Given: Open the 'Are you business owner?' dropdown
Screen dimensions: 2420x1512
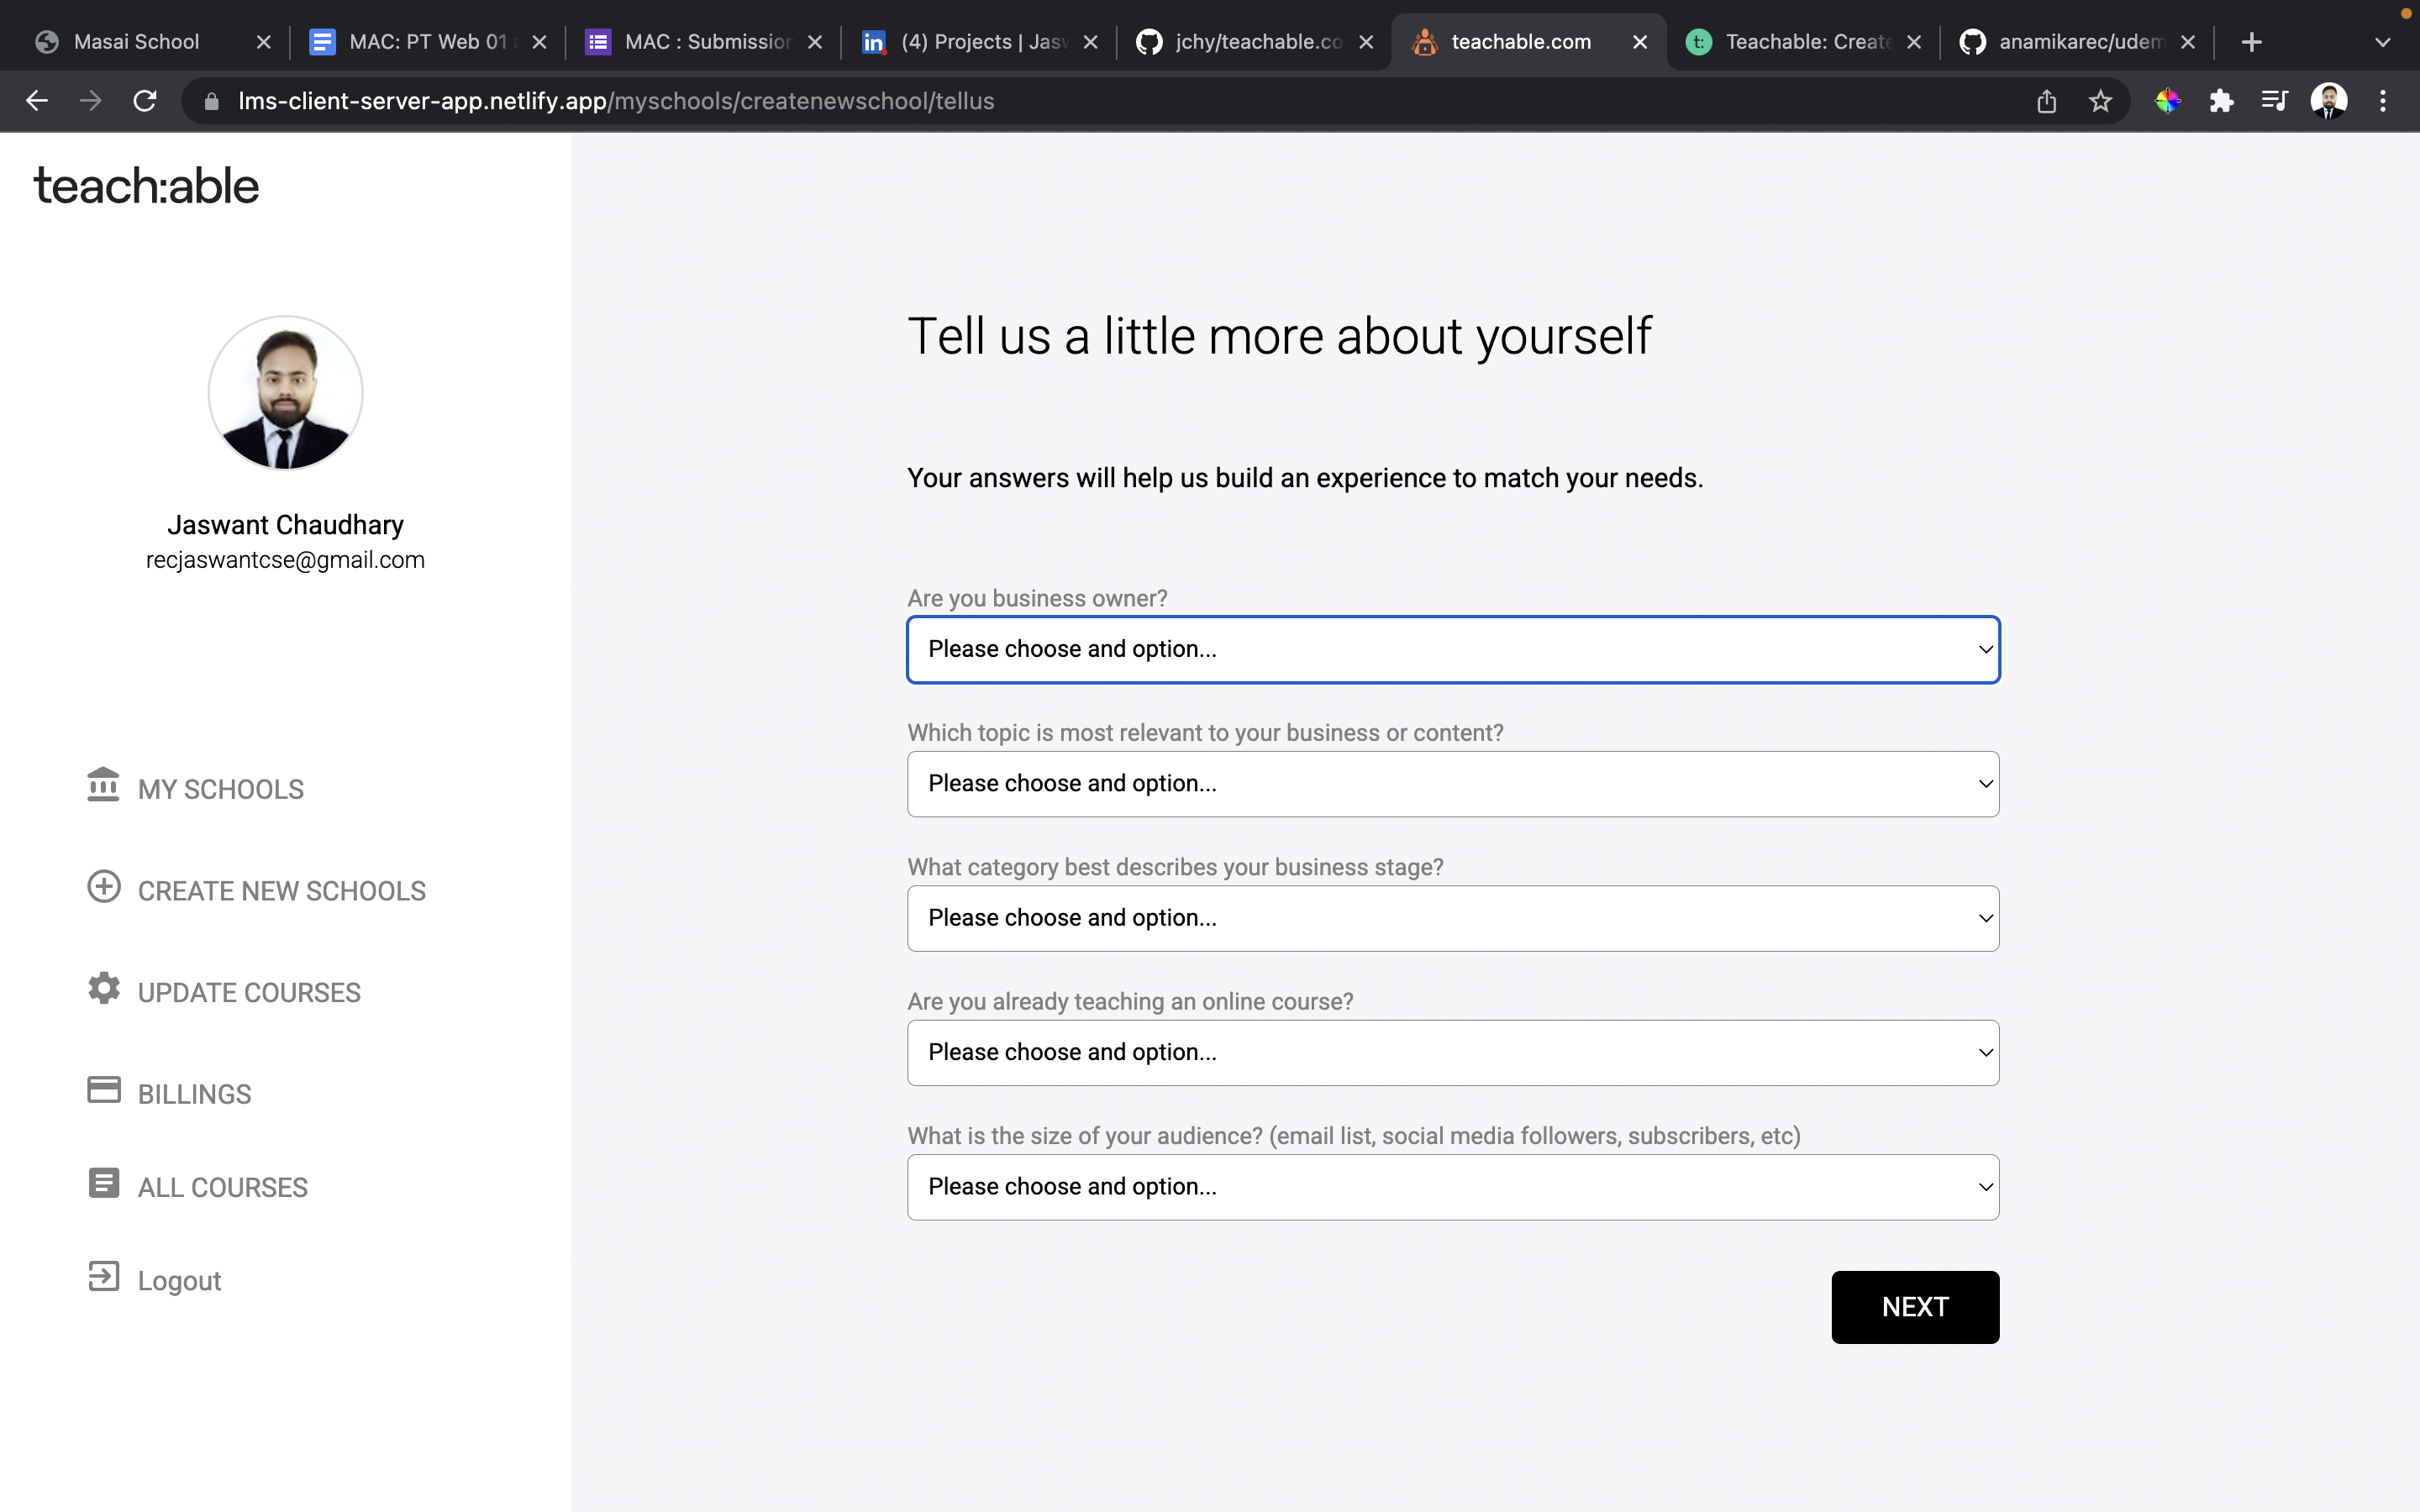Looking at the screenshot, I should (1451, 649).
